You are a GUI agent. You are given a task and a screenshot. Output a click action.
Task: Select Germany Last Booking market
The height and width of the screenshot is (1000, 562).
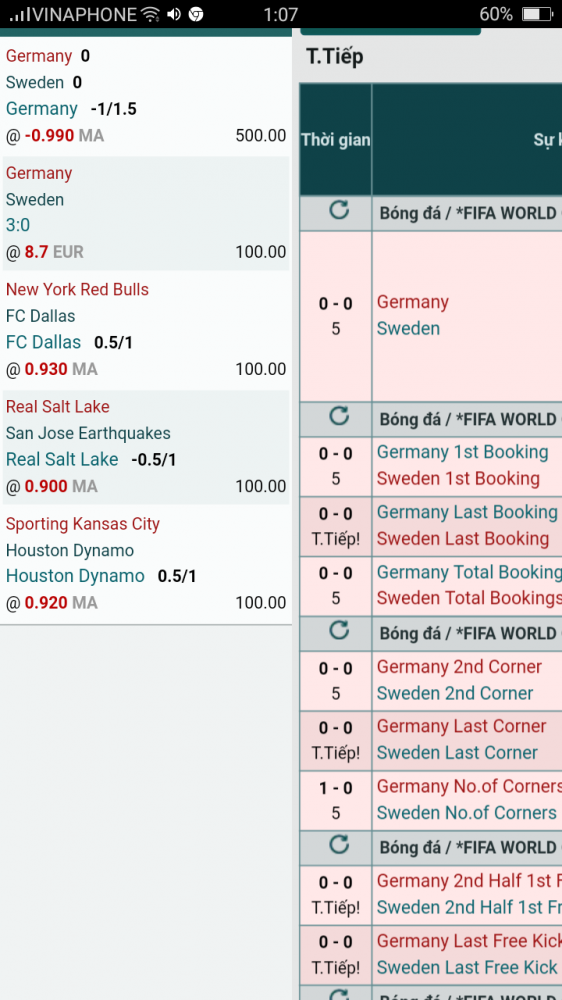[x=467, y=512]
